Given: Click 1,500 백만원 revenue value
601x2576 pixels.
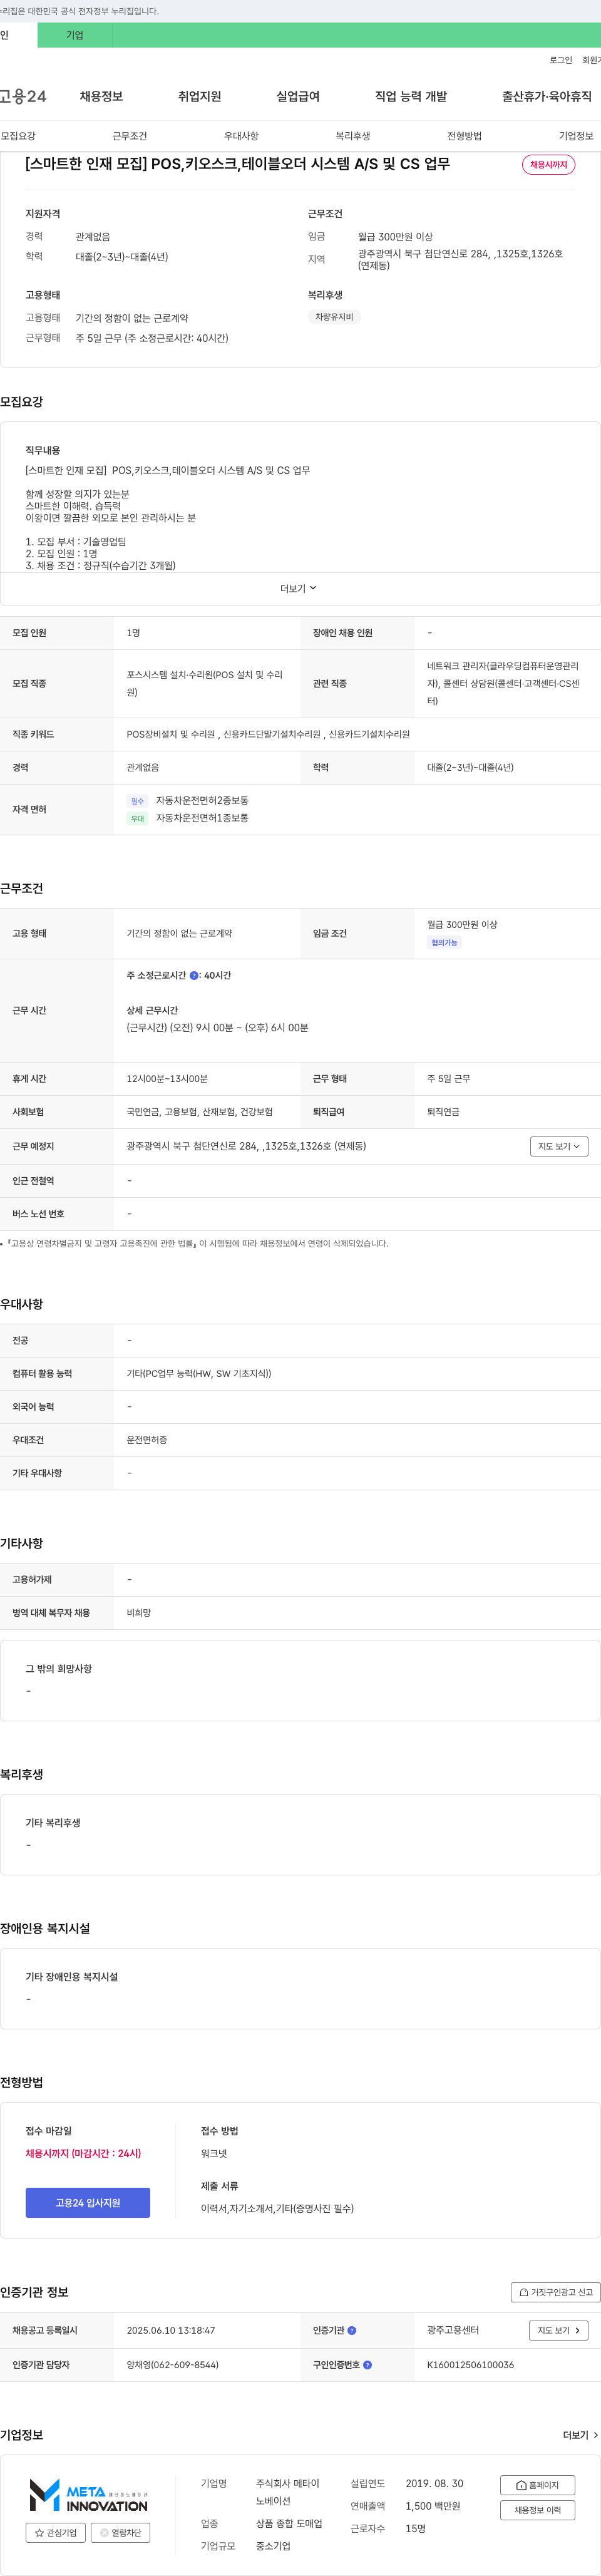Looking at the screenshot, I should pos(433,2506).
